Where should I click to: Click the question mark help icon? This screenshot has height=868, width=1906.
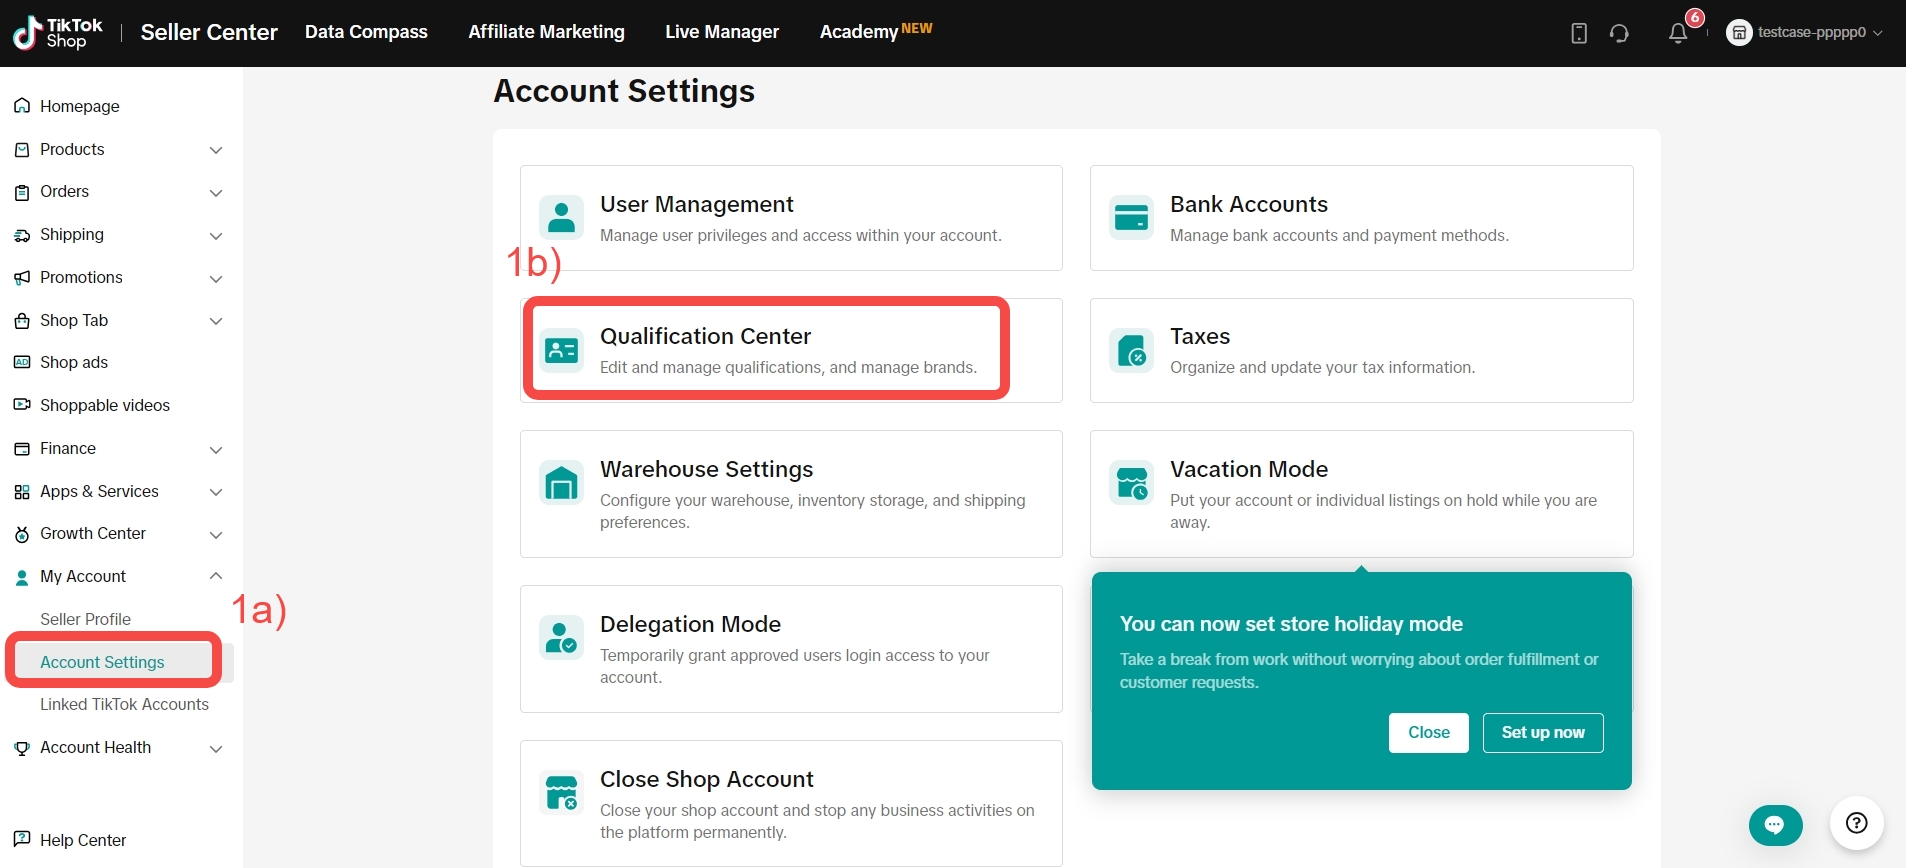coord(1856,823)
